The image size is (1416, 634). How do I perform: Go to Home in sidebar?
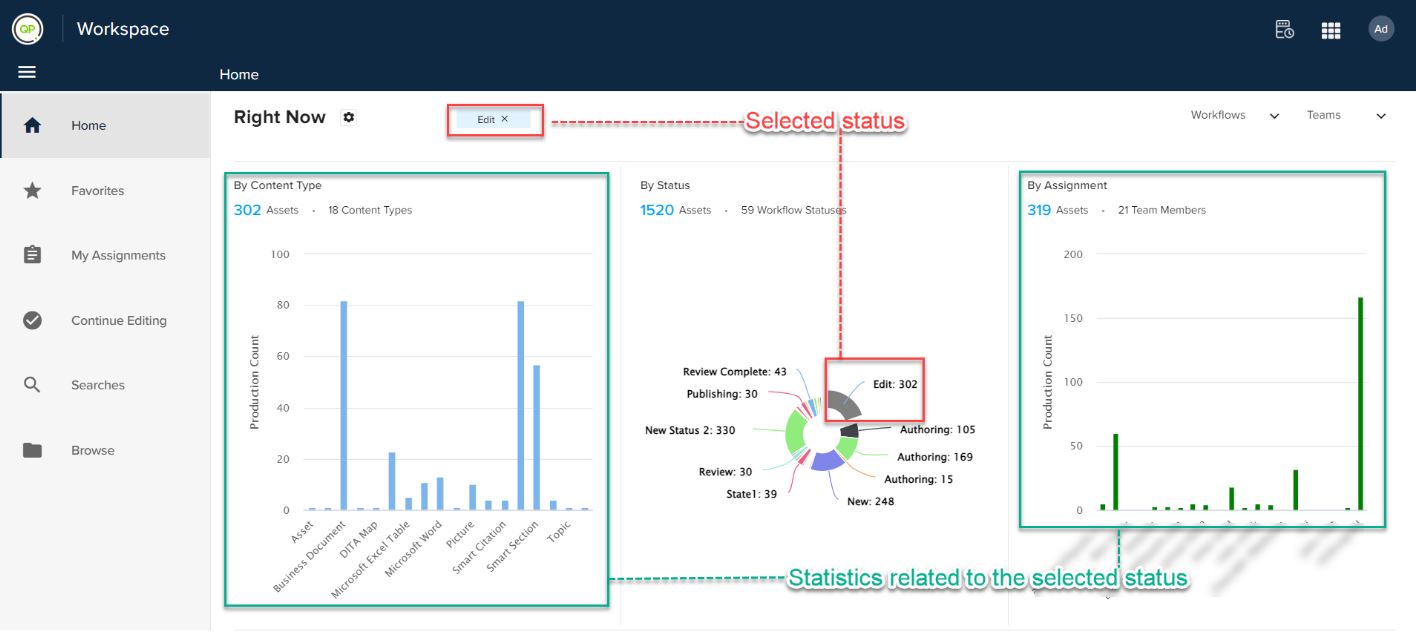105,126
